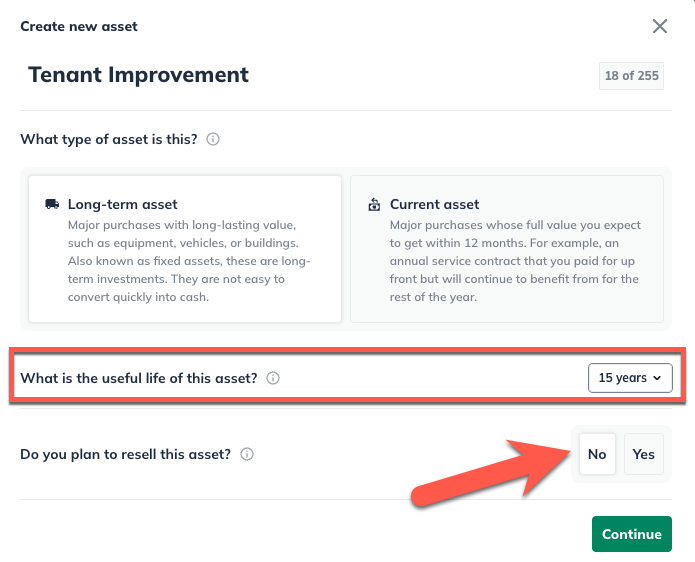This screenshot has height=562, width=695.
Task: Open the 15 years useful life dropdown
Action: pyautogui.click(x=630, y=378)
